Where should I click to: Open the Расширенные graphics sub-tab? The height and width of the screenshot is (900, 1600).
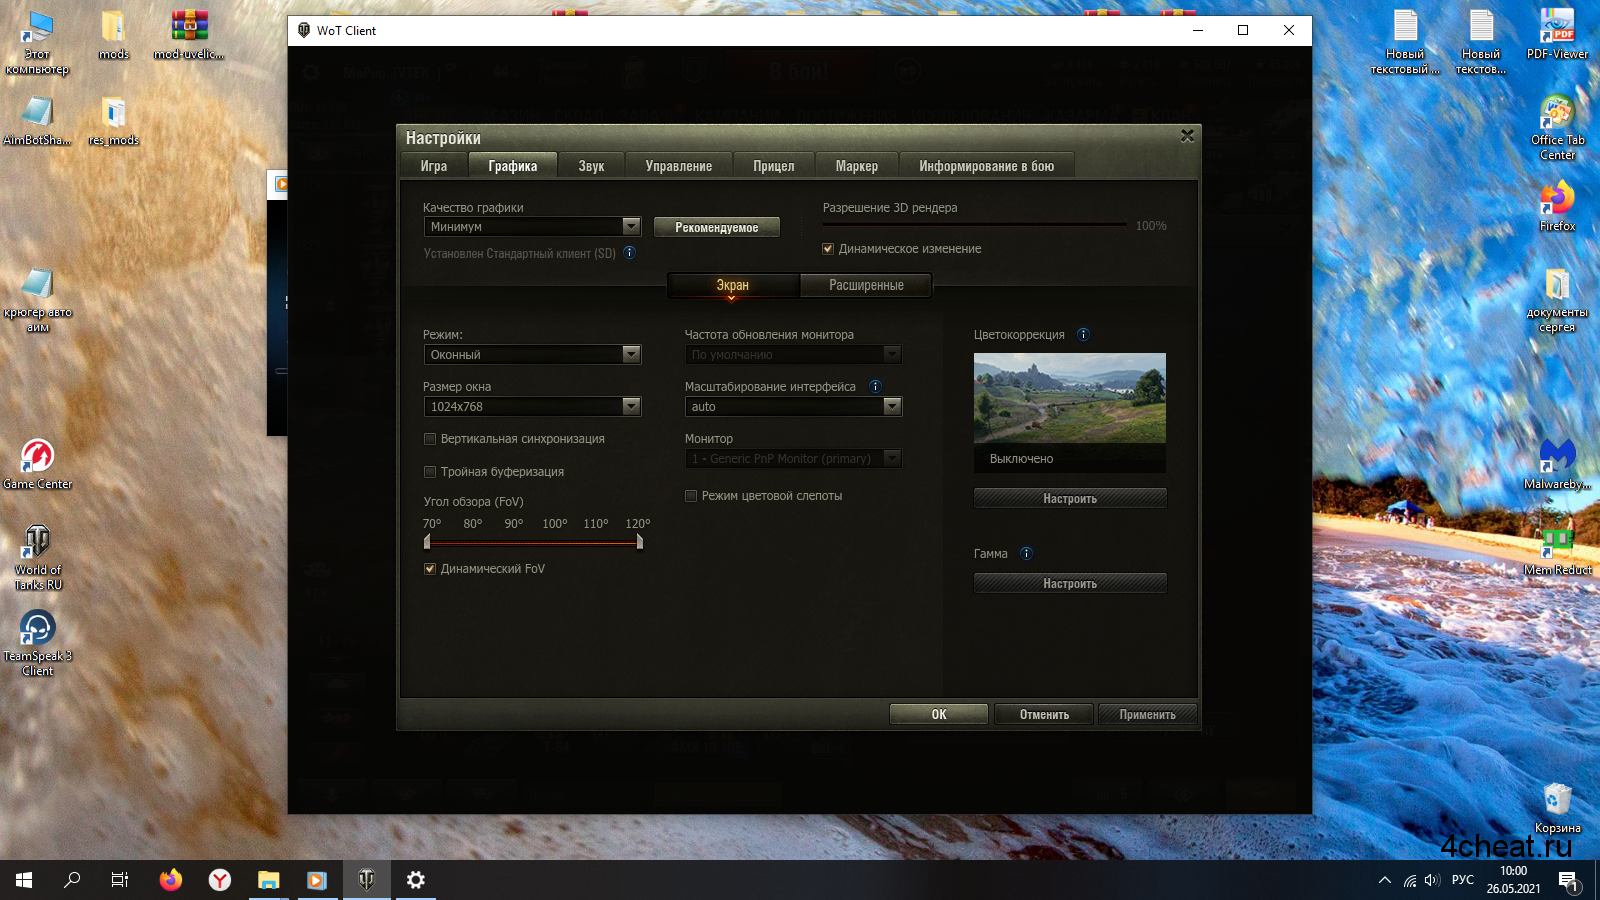point(866,286)
